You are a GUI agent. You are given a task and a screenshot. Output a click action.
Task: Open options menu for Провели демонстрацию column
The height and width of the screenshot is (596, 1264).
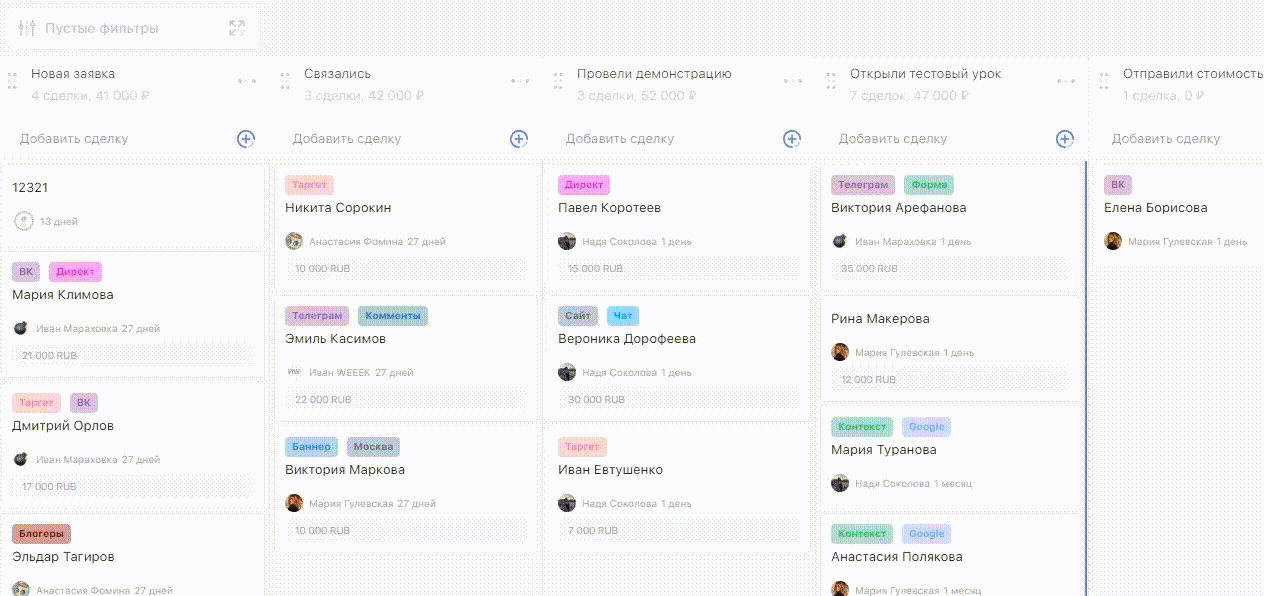coord(793,81)
